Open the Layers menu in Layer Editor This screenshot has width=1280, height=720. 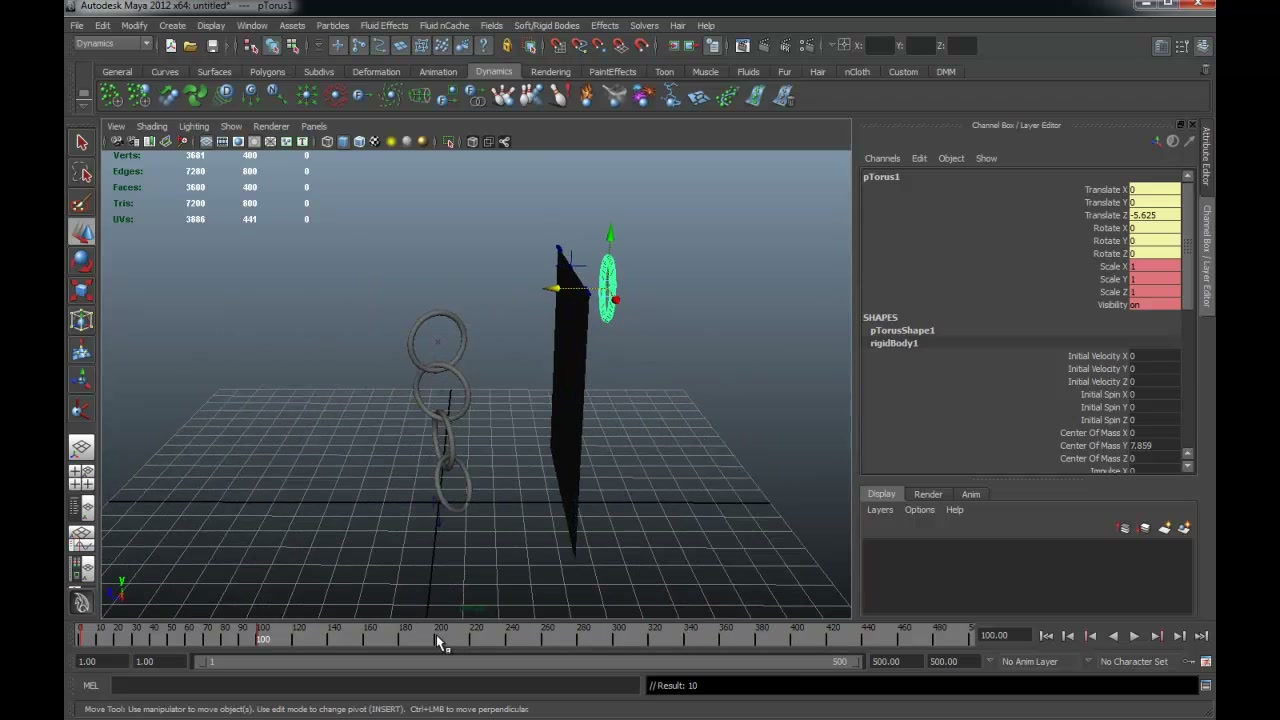tap(880, 510)
